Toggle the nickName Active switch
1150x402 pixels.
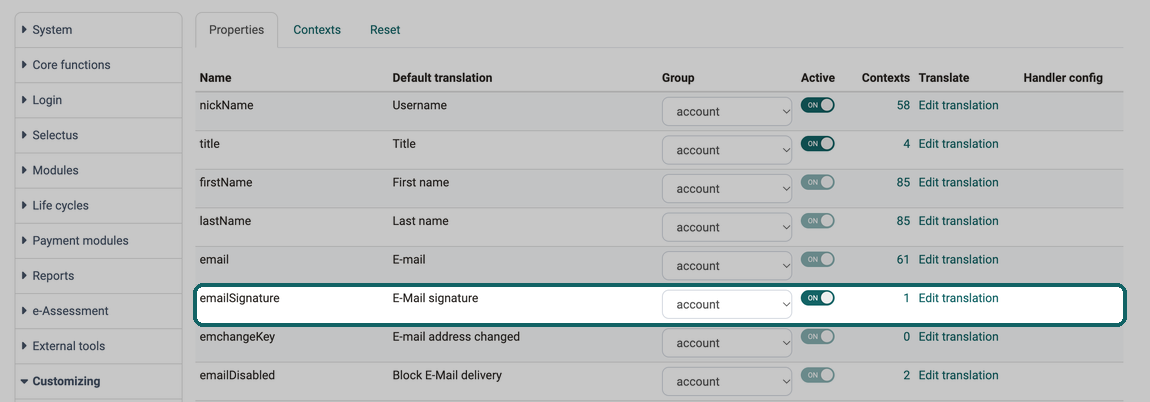coord(818,105)
